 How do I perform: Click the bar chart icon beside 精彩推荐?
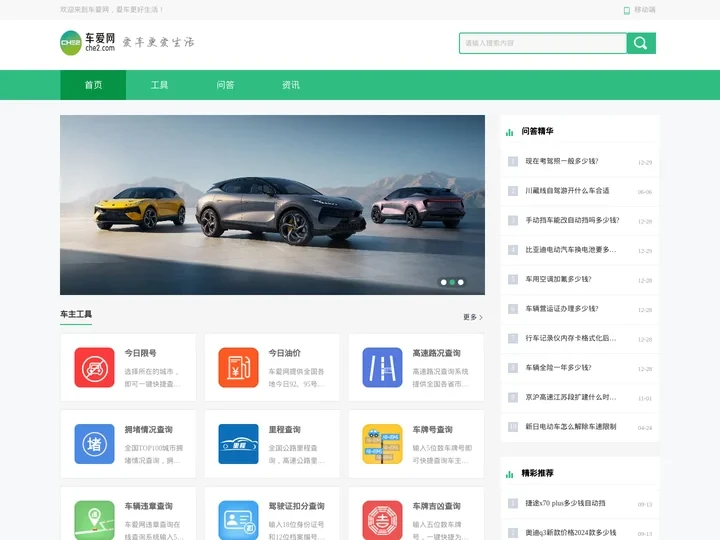click(x=509, y=474)
